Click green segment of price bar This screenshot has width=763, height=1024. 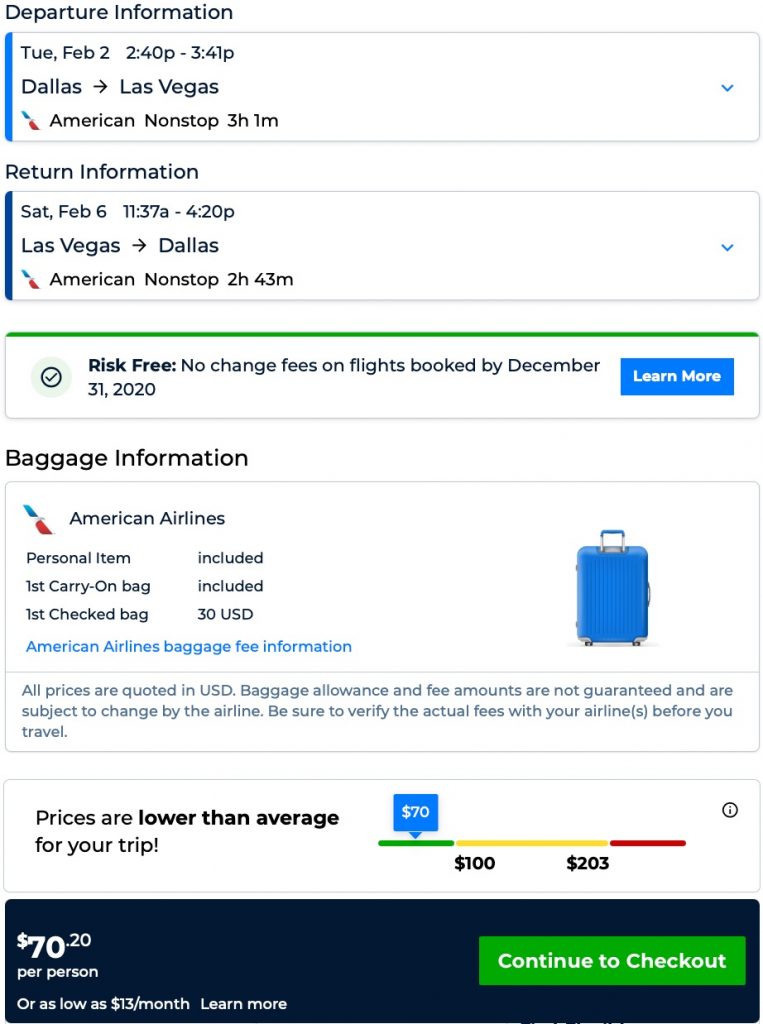[415, 843]
